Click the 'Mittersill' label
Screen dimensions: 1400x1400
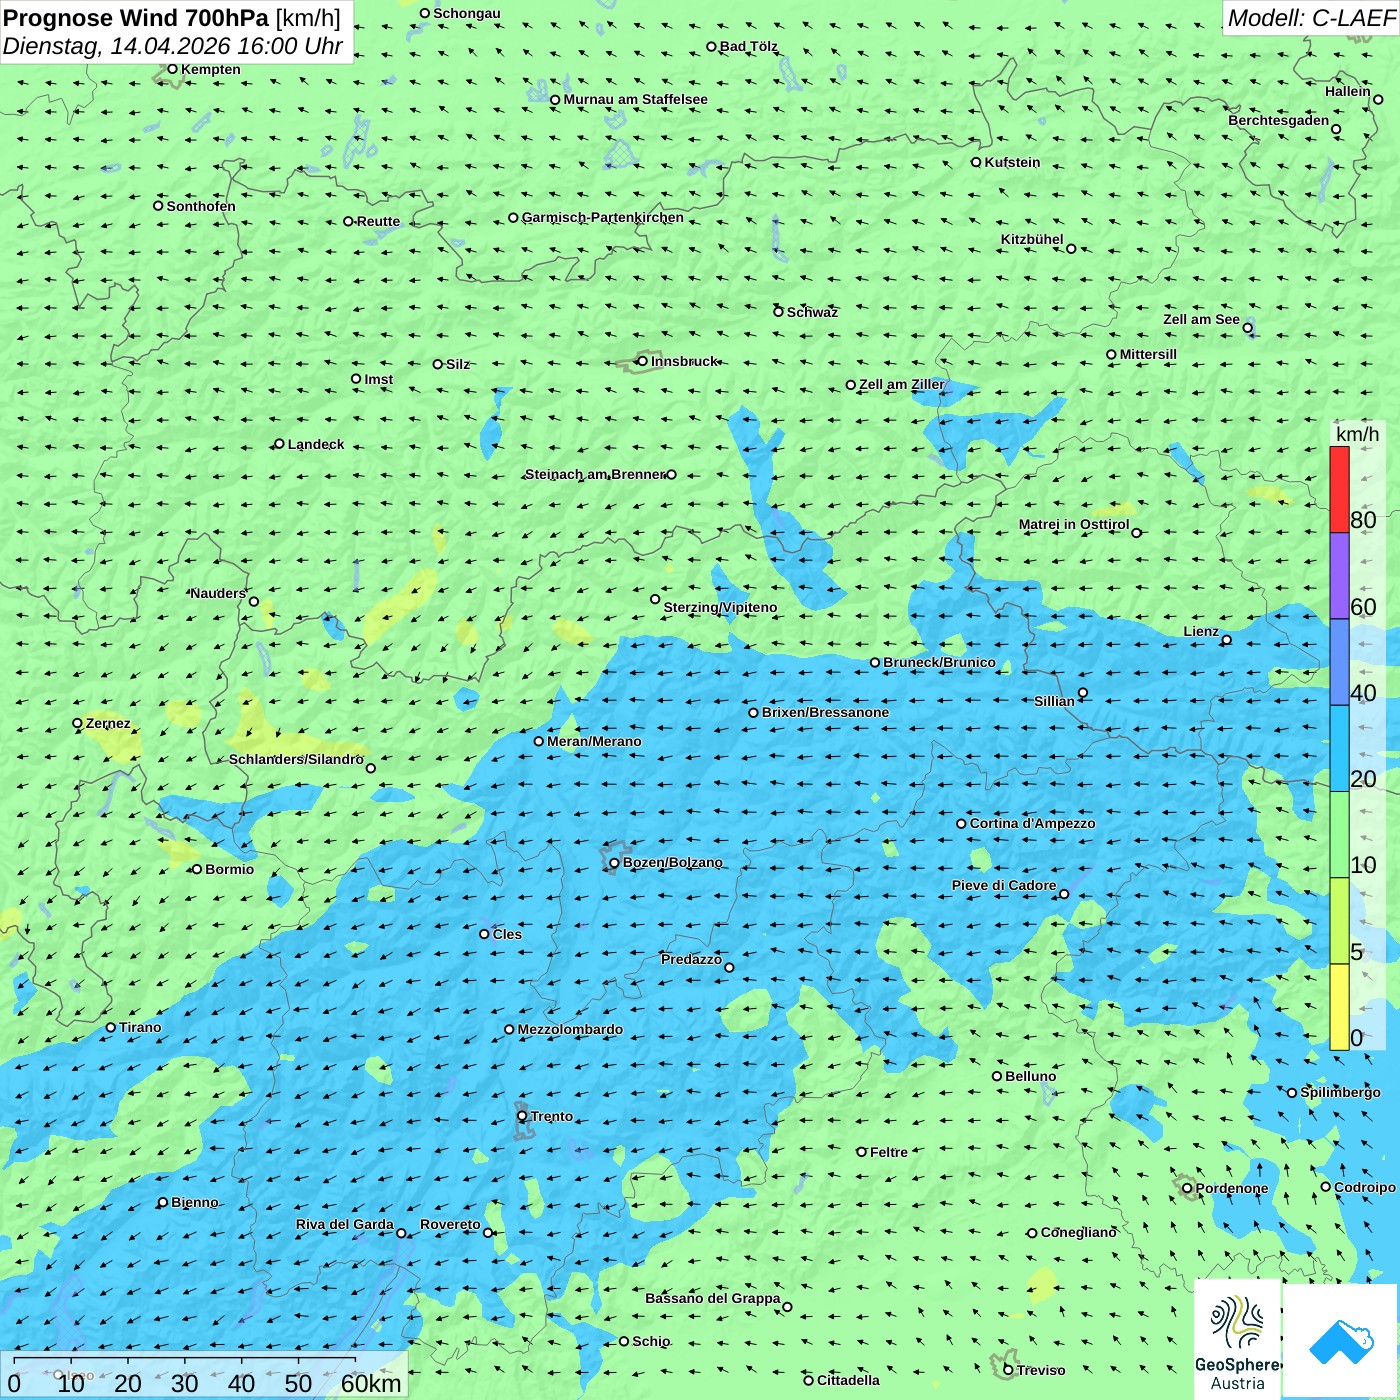click(x=1148, y=354)
